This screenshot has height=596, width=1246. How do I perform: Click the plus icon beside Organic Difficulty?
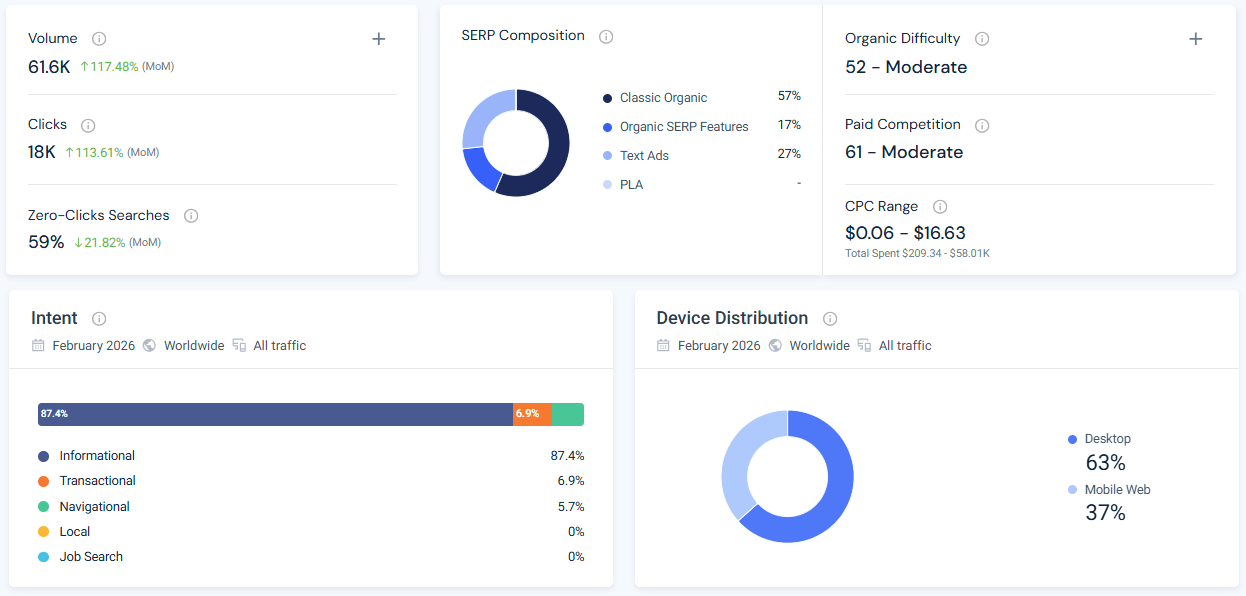[x=1196, y=39]
